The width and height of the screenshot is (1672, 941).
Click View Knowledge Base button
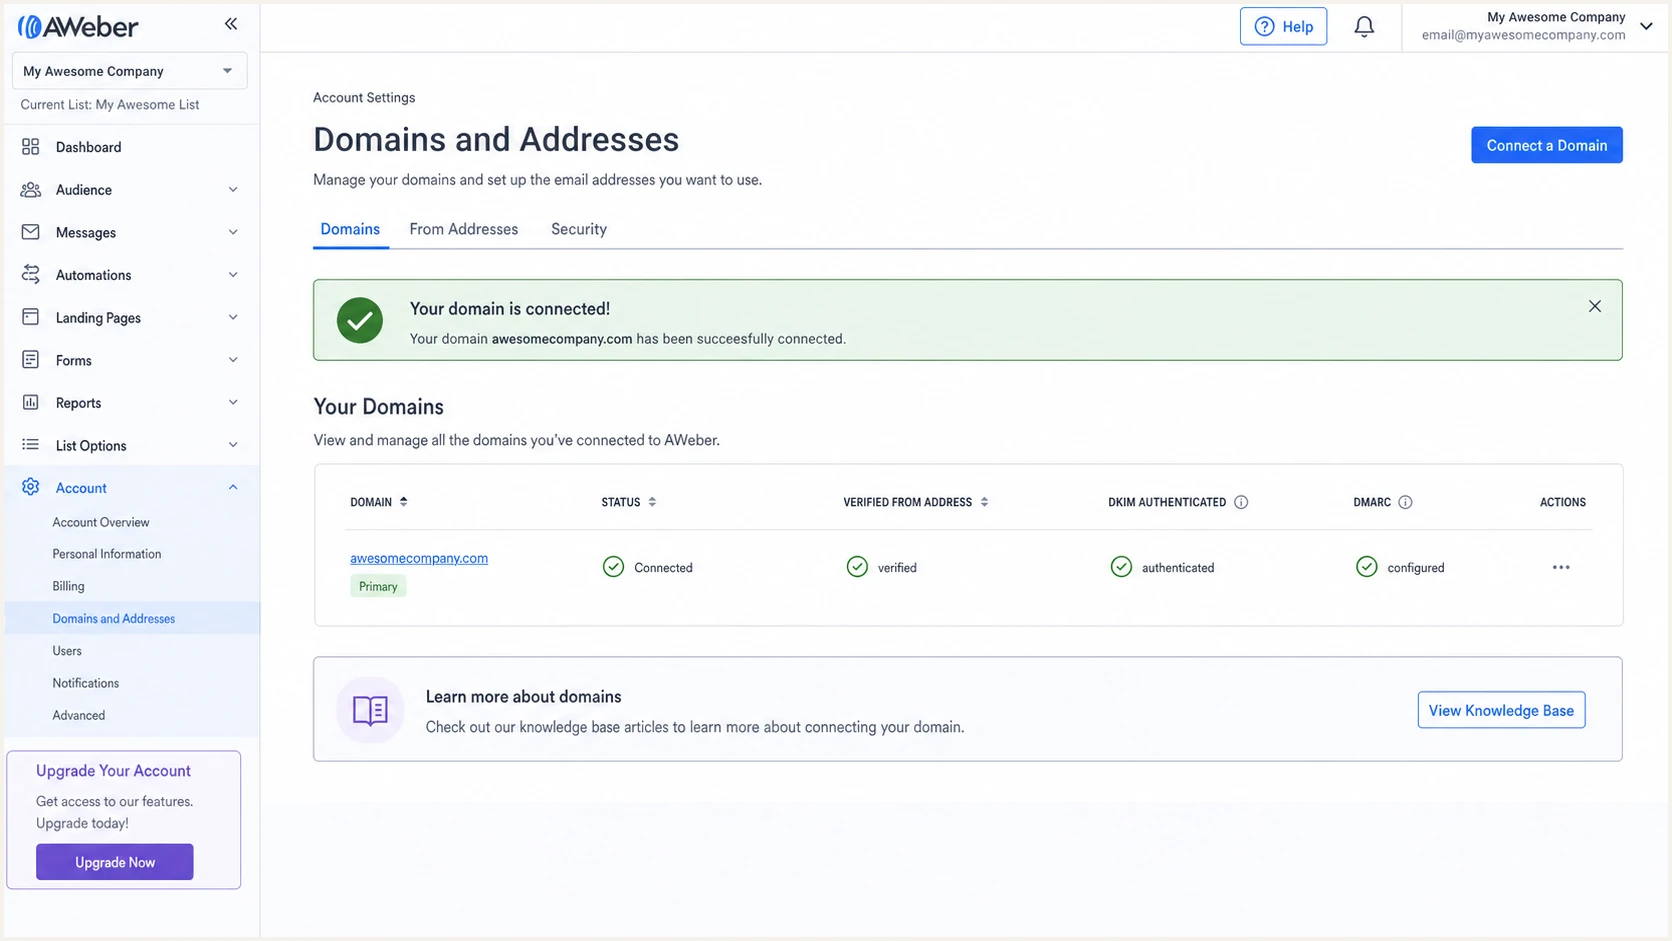[x=1501, y=710]
